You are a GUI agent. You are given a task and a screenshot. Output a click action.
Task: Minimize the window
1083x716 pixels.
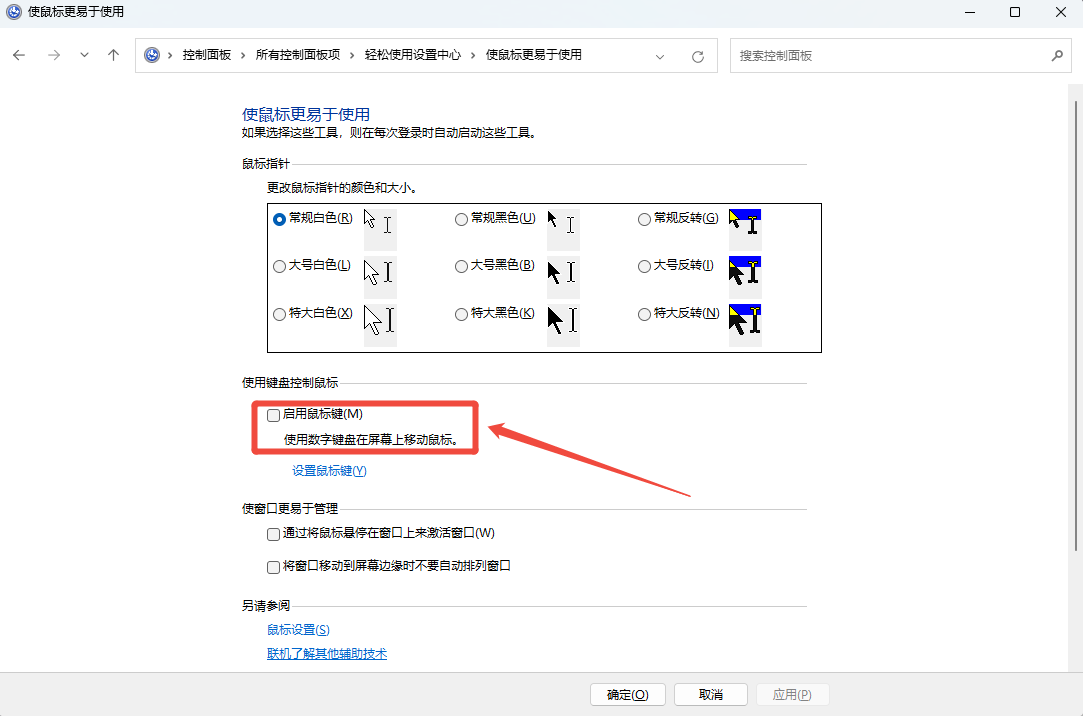pos(970,12)
